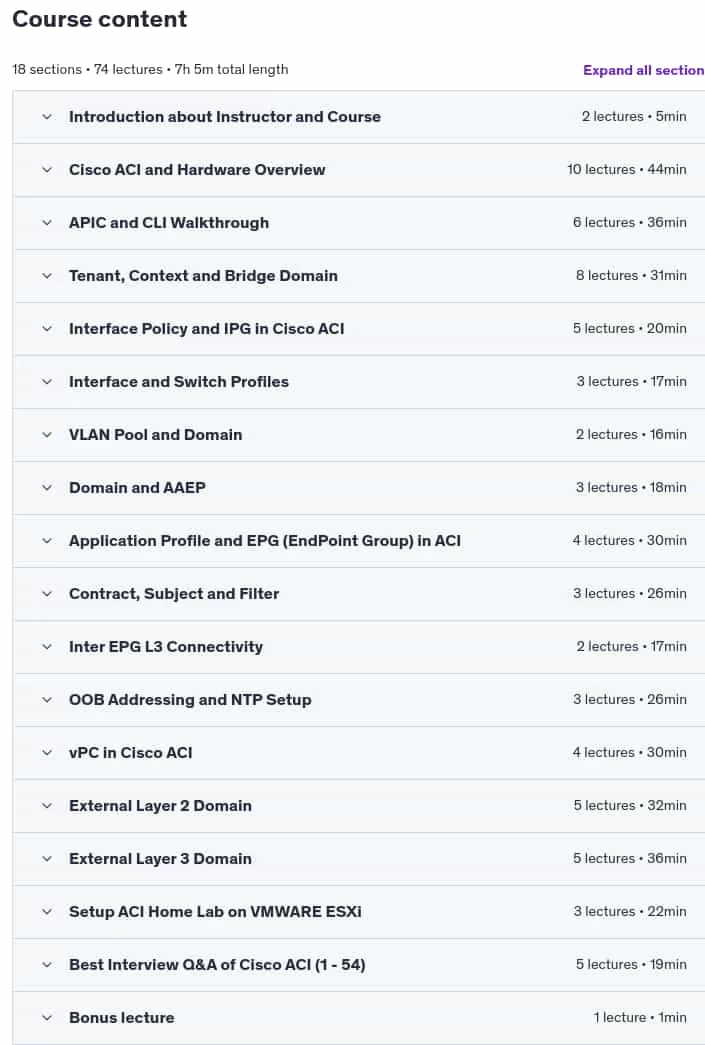
Task: Expand the Domain and AAEP chevron
Action: [47, 488]
